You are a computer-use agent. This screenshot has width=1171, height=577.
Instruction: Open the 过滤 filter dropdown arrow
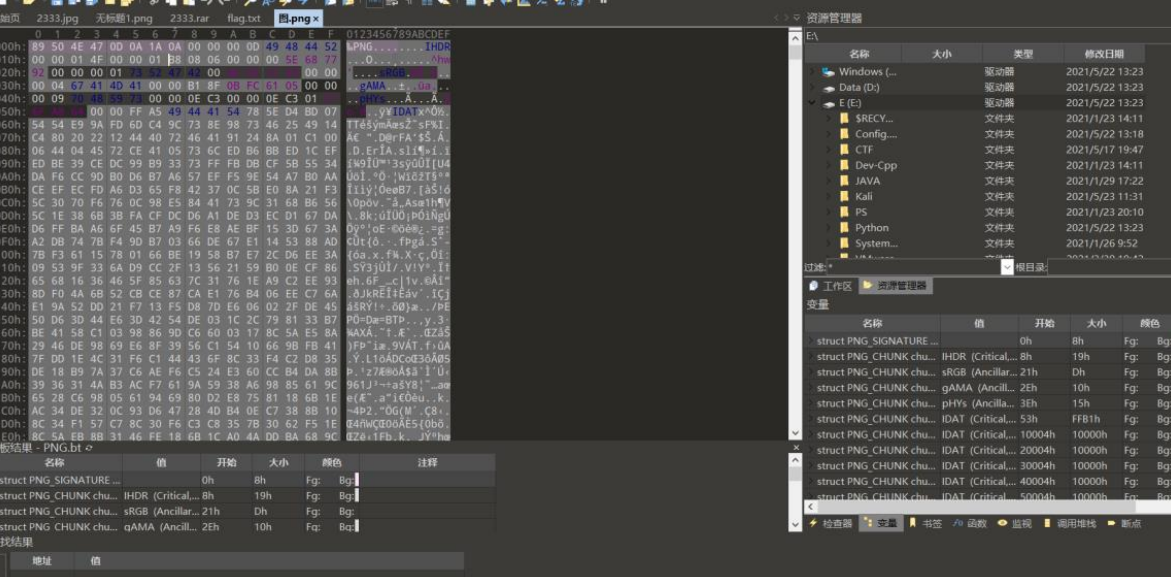(x=1007, y=267)
